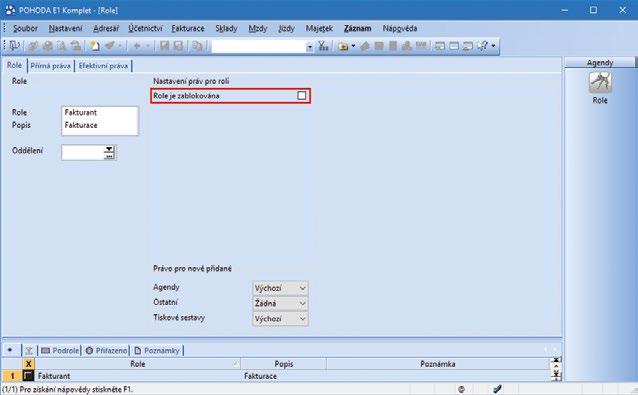Expand the arrow beside the help pointer icon

point(493,46)
